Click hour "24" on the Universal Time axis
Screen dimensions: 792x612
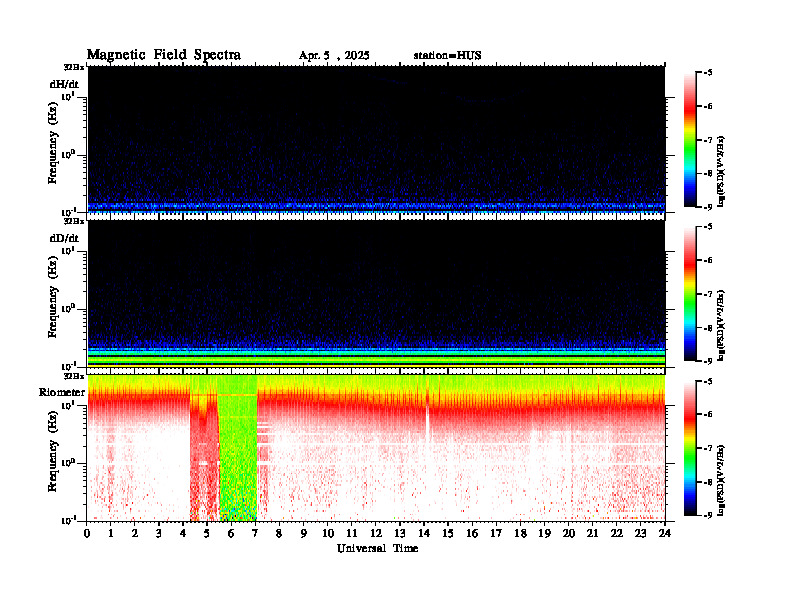(665, 533)
